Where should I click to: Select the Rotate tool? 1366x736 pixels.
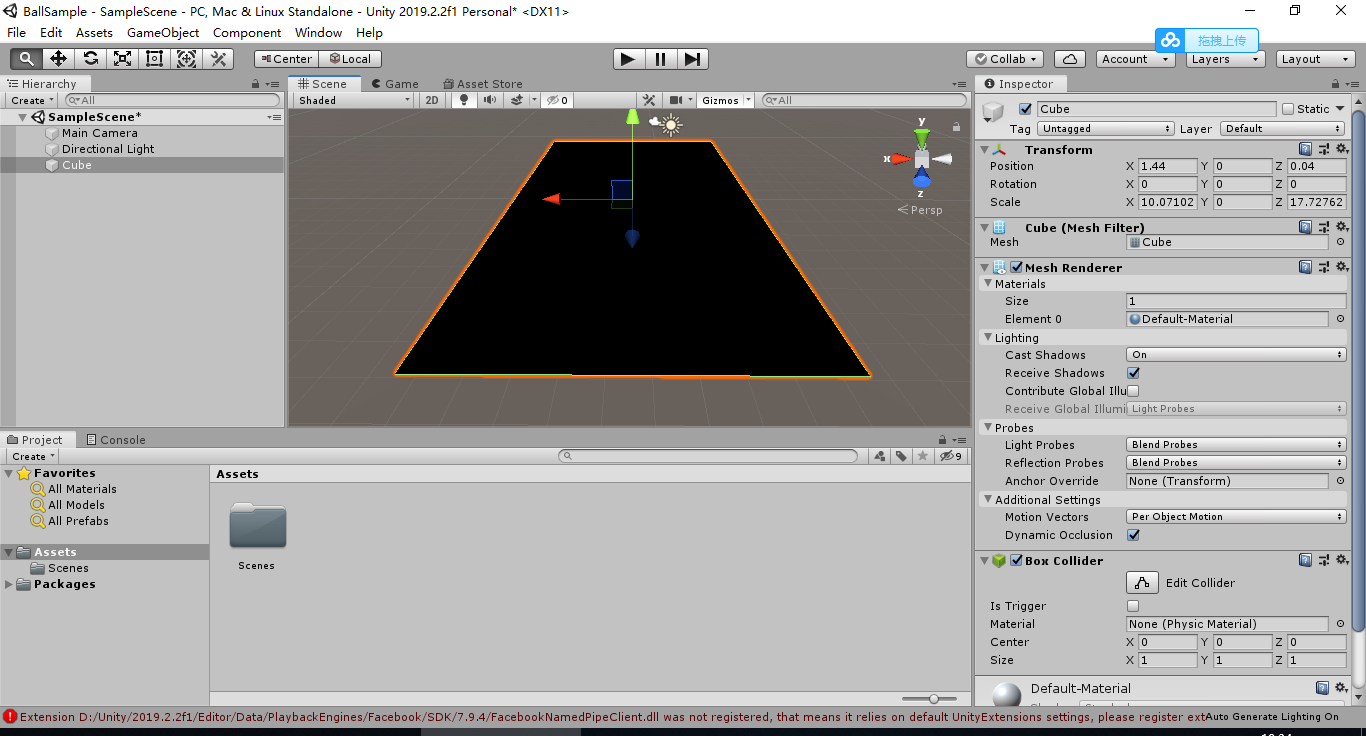coord(90,58)
